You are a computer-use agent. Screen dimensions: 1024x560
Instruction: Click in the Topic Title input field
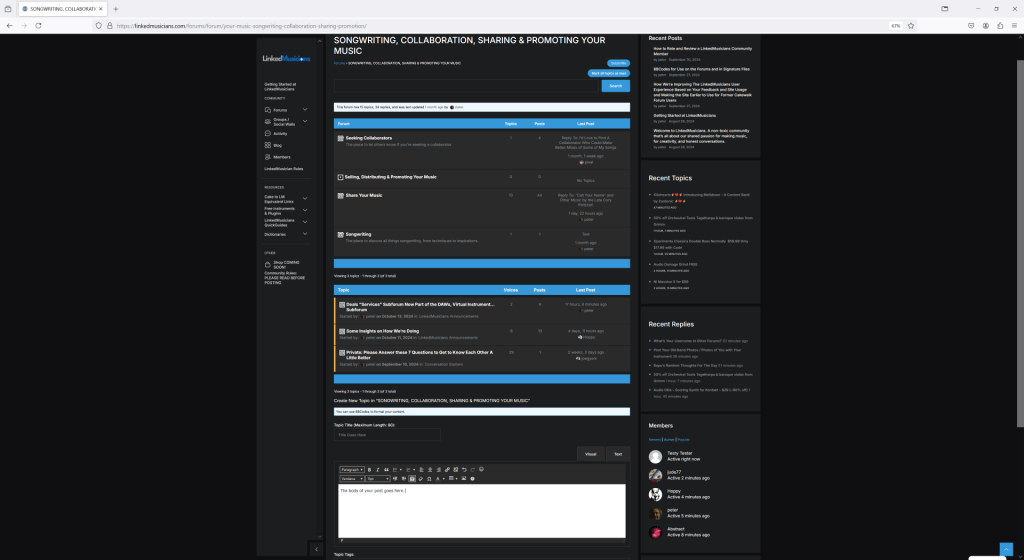[x=387, y=435]
